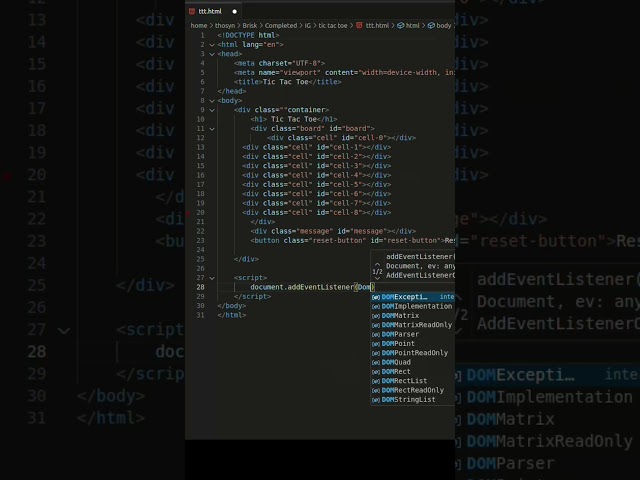640x480 pixels.
Task: Collapse the html tag fold on line 2
Action: pos(212,45)
